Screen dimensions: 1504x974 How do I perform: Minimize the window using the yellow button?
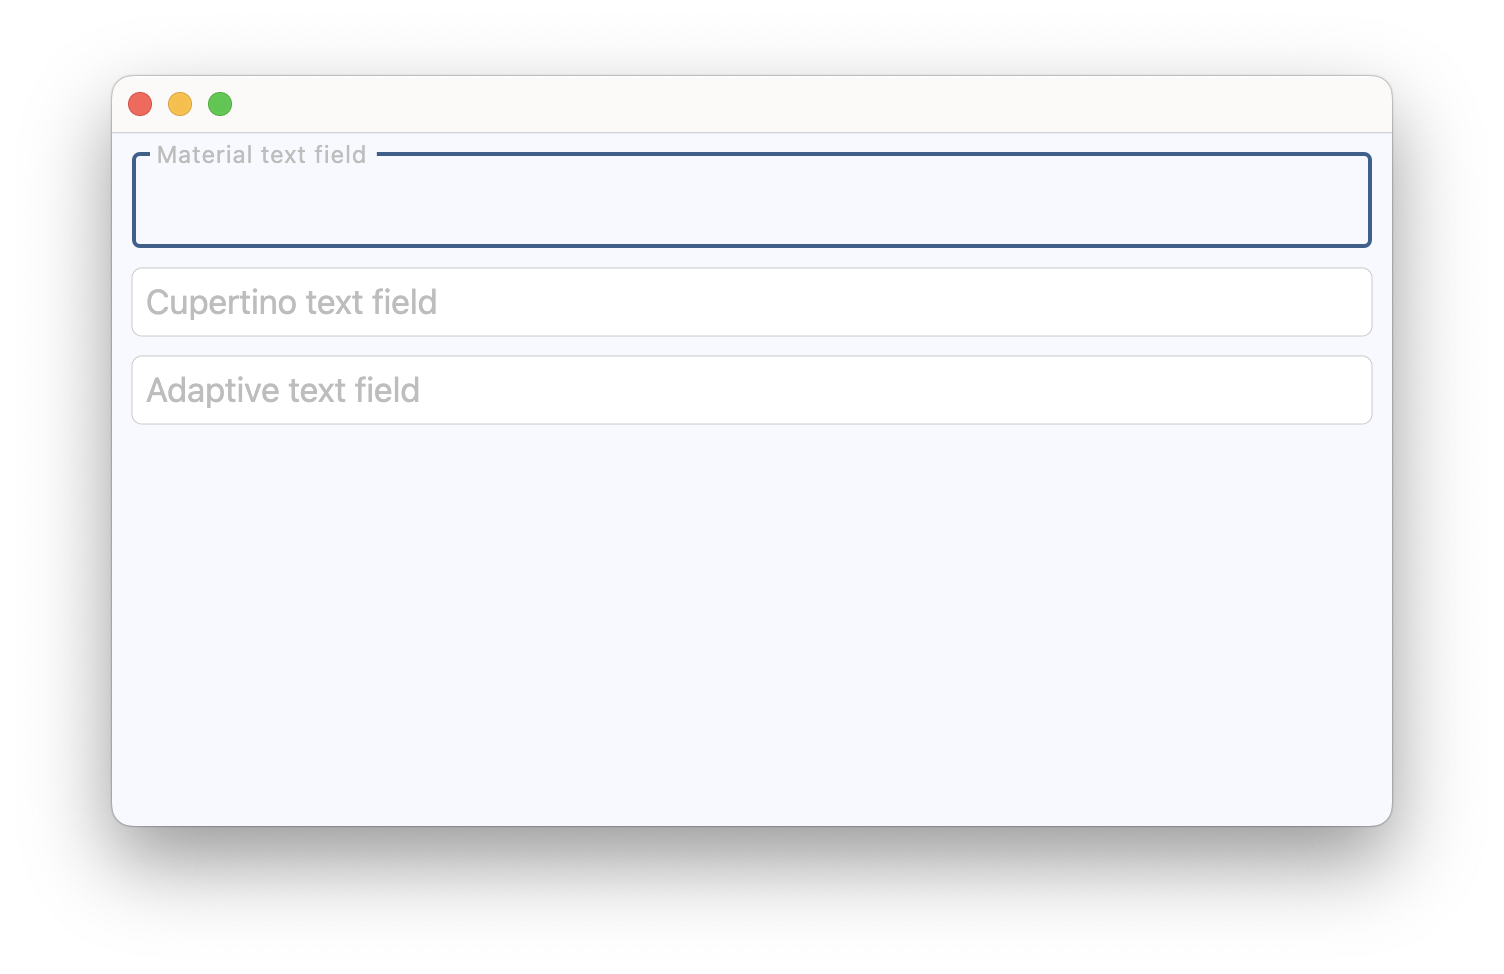click(x=180, y=104)
